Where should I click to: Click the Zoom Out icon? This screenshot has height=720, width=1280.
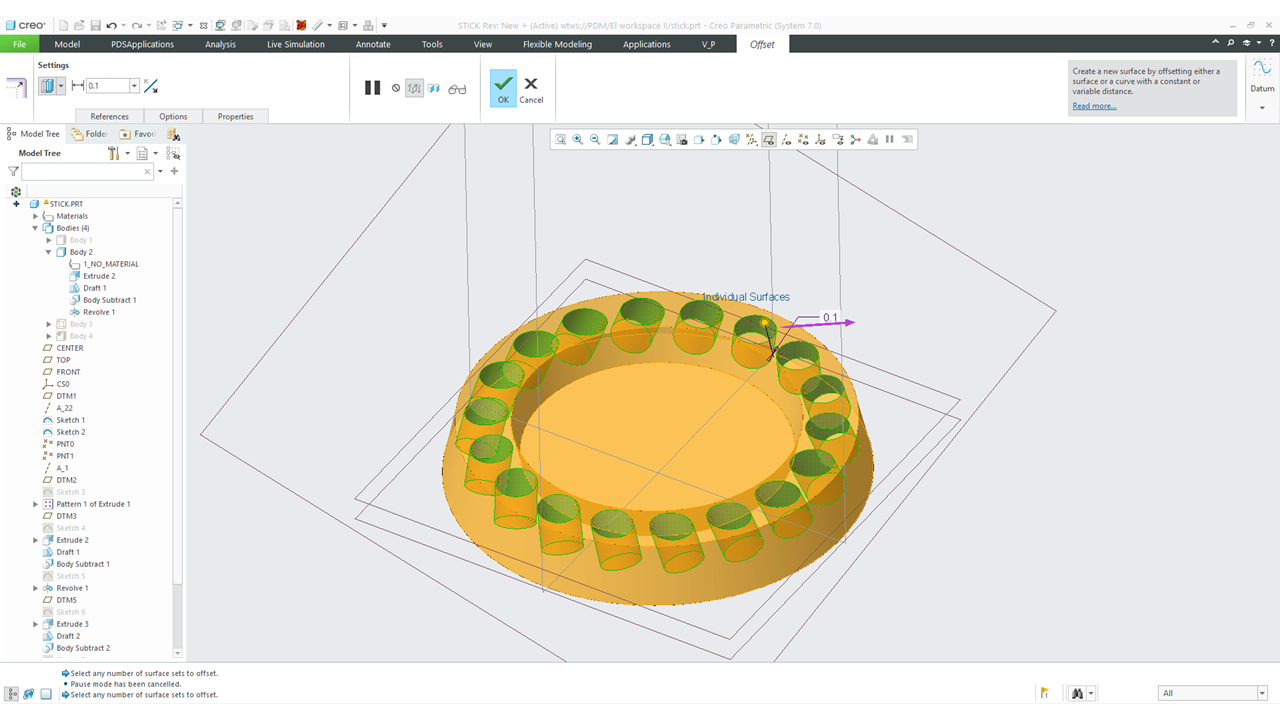tap(595, 140)
